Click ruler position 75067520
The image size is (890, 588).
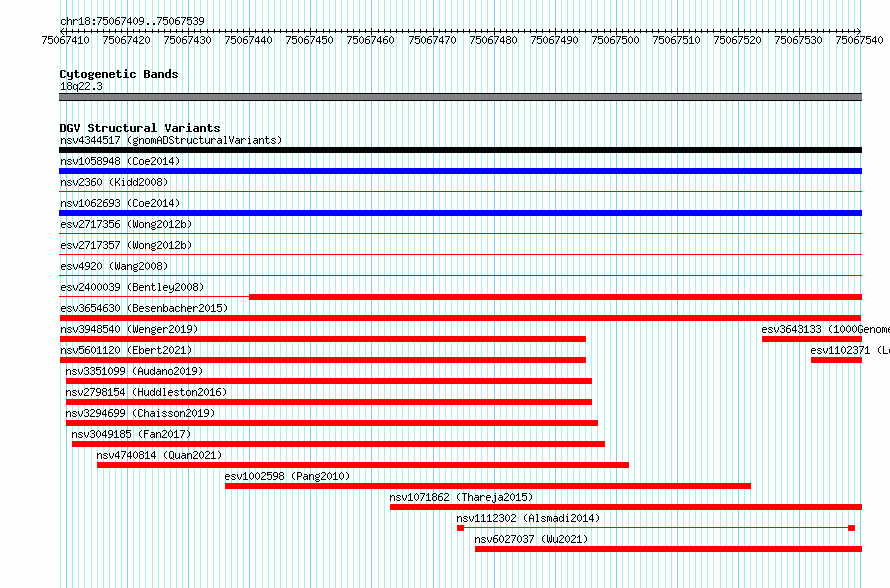click(x=737, y=40)
